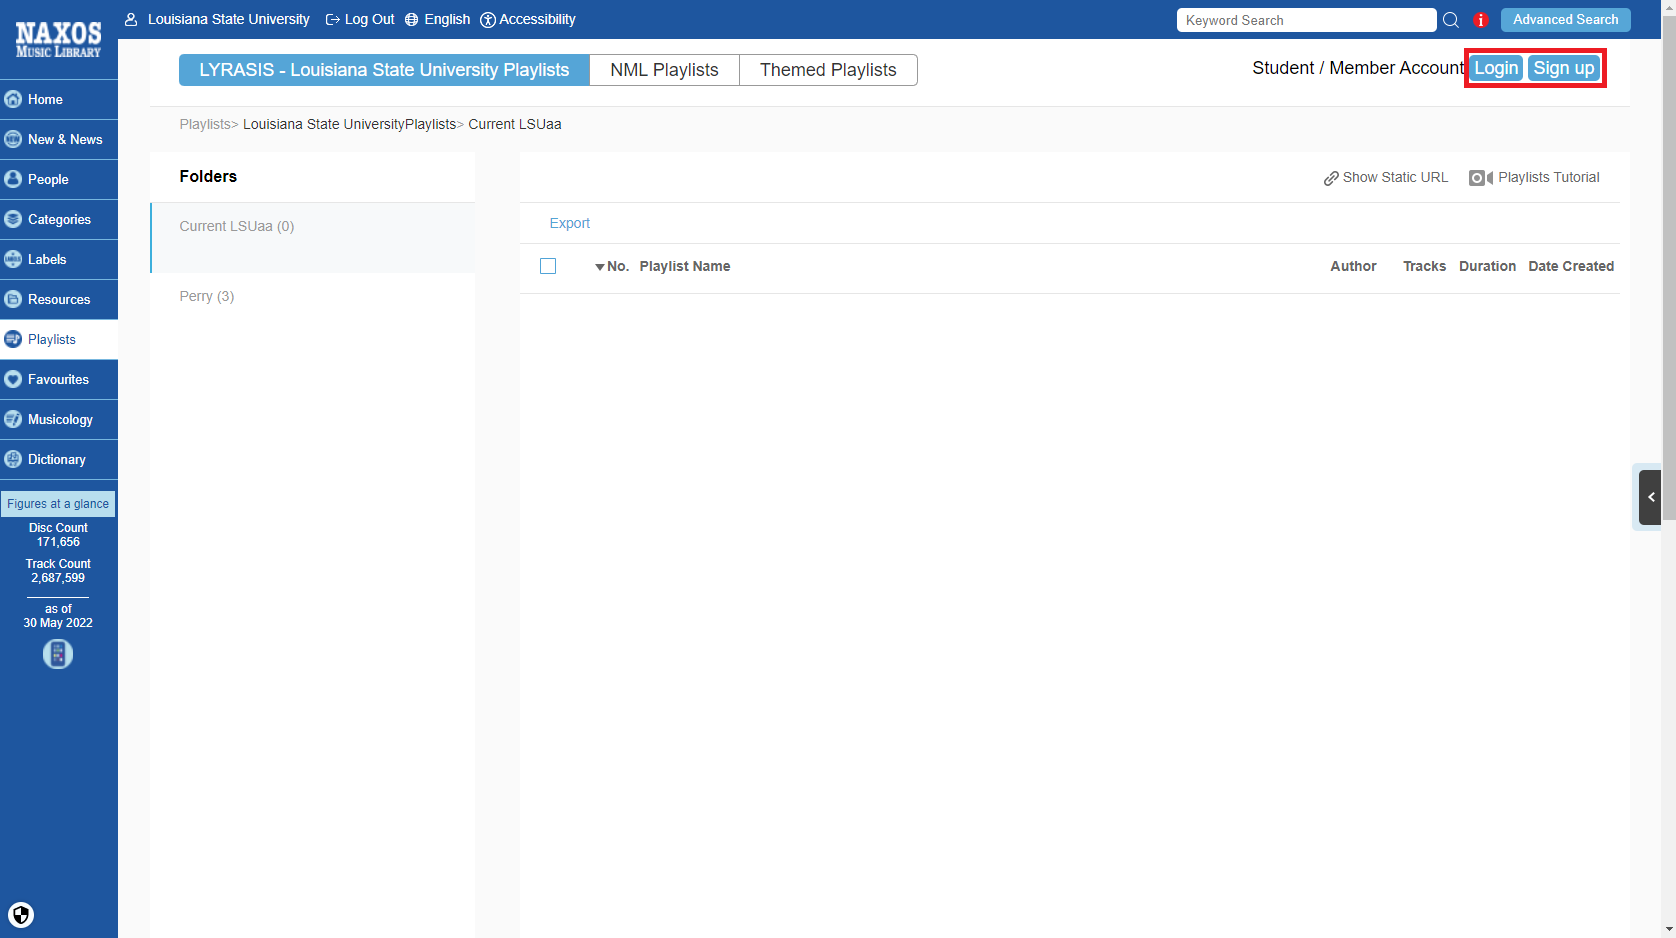Viewport: 1676px width, 938px height.
Task: Click the English language link
Action: 447,19
